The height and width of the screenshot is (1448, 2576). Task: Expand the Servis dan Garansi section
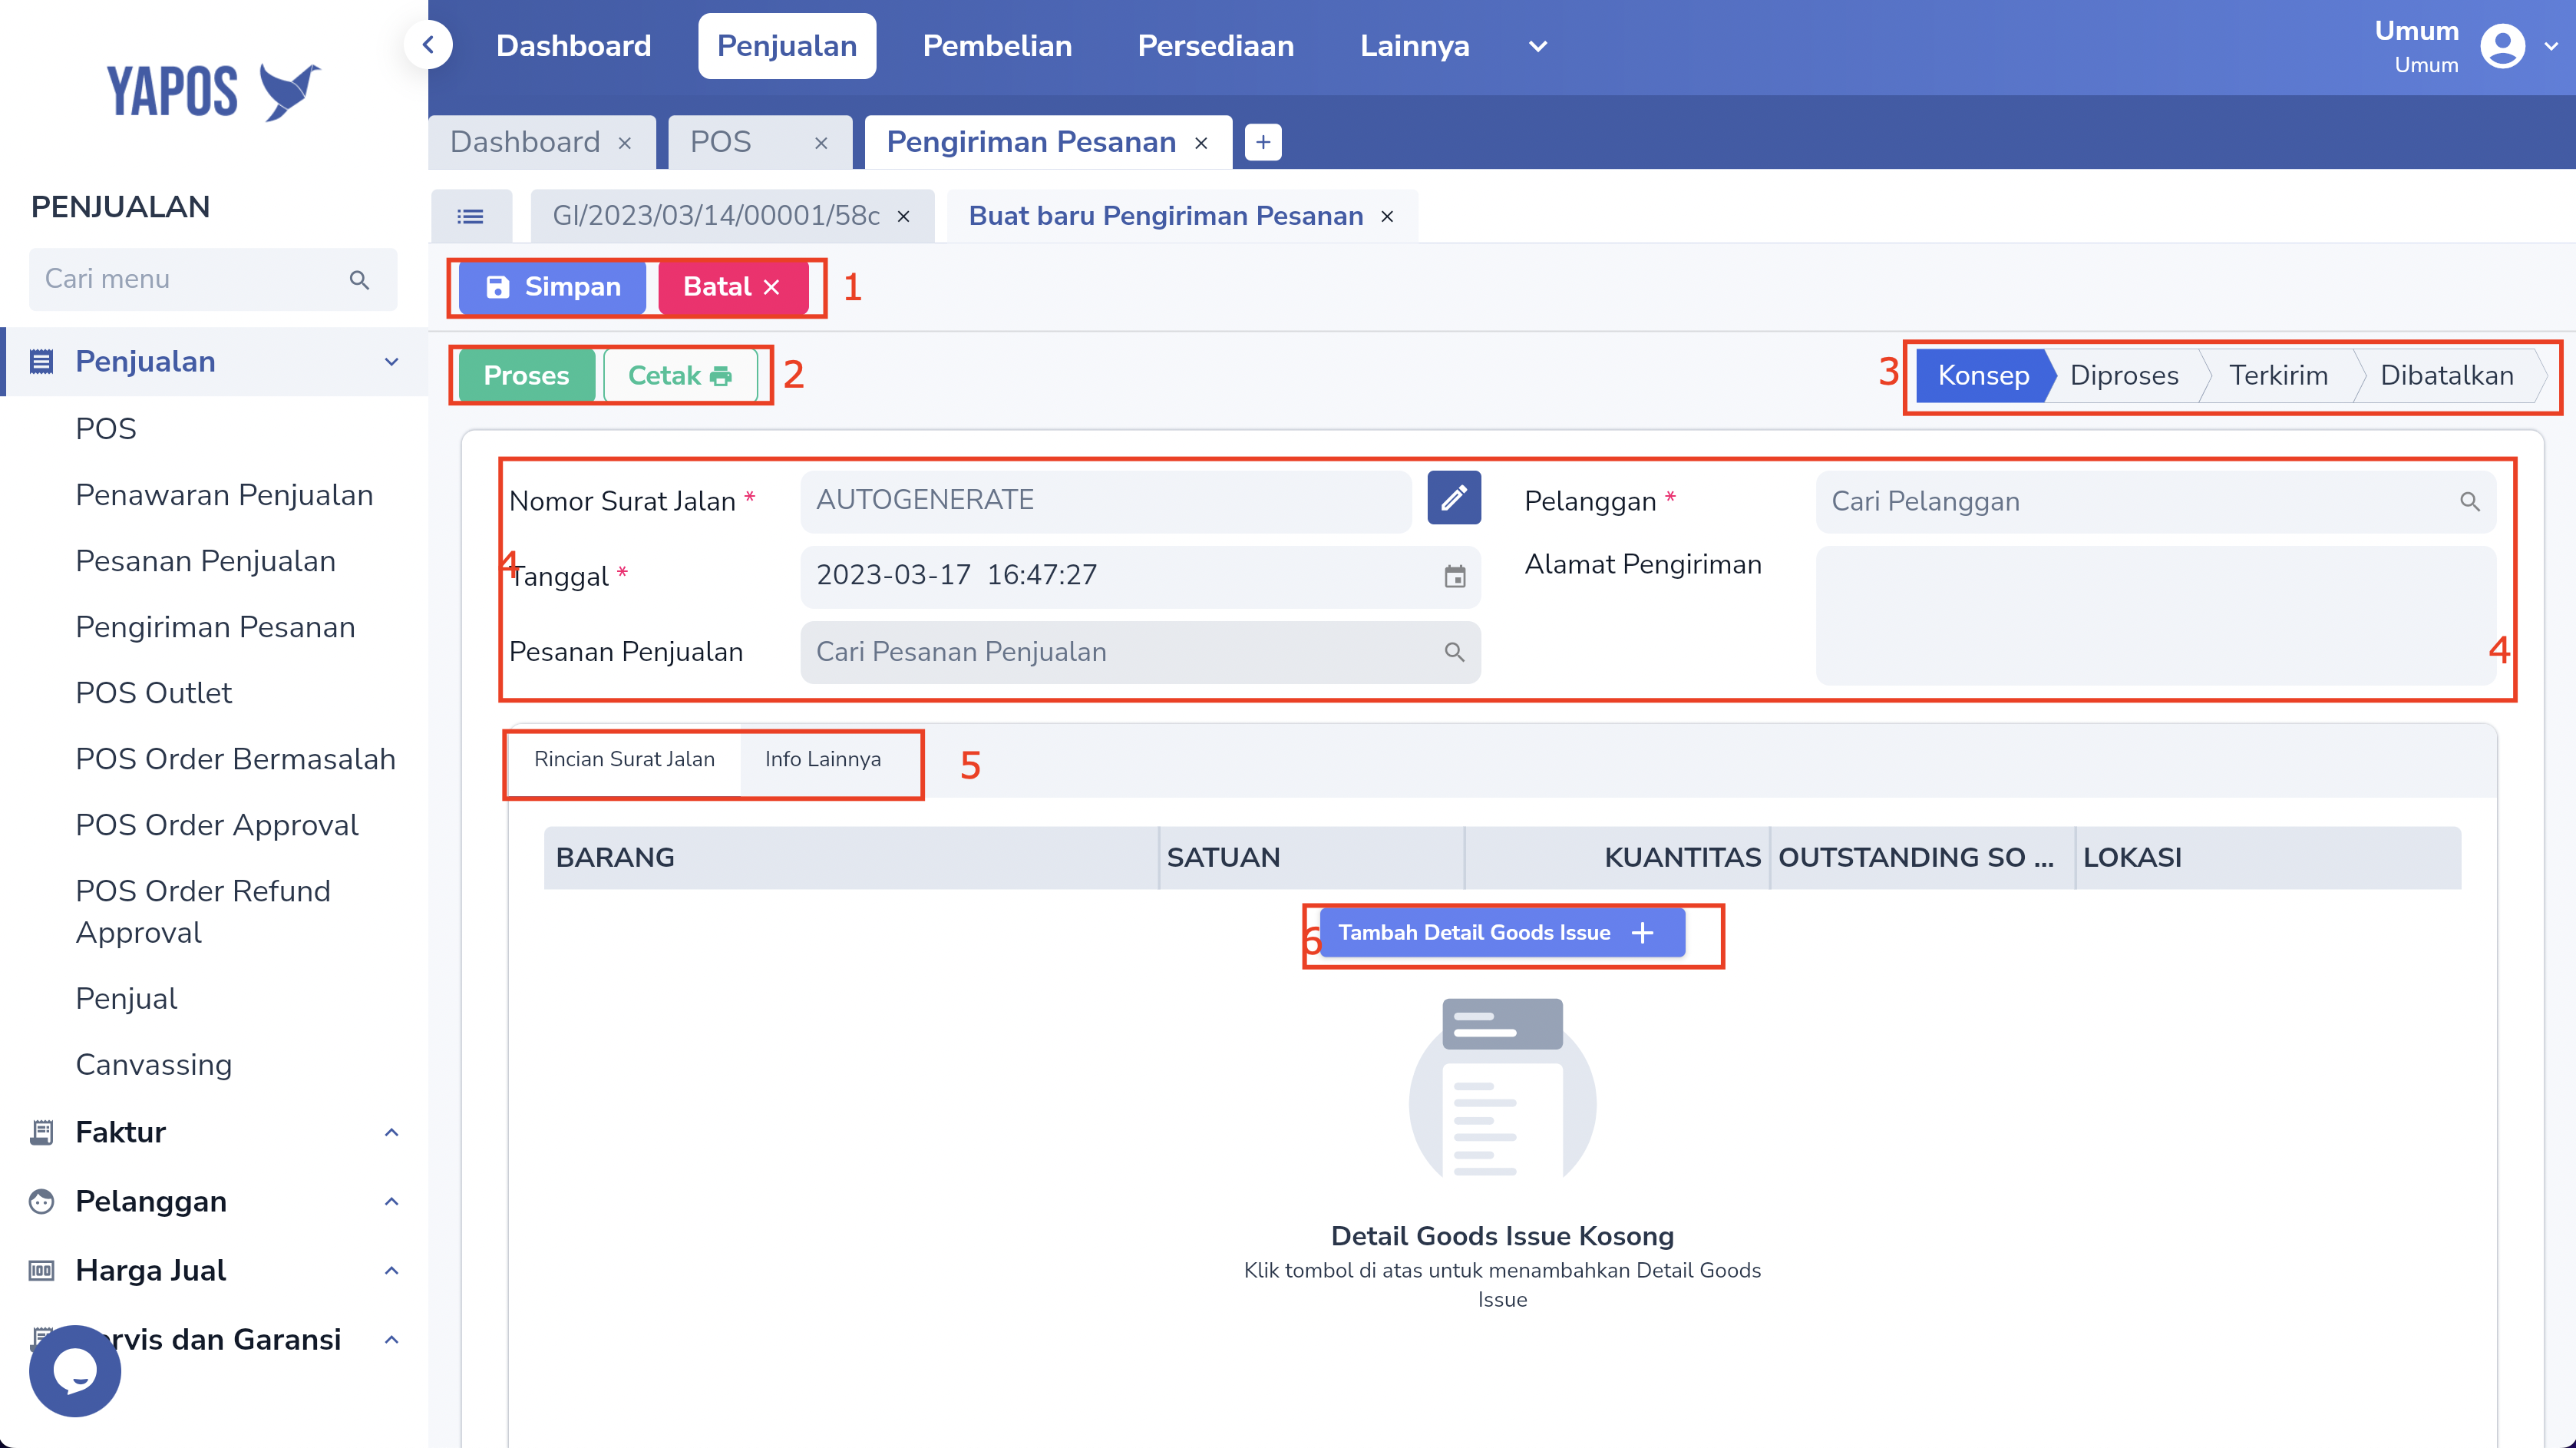point(391,1339)
